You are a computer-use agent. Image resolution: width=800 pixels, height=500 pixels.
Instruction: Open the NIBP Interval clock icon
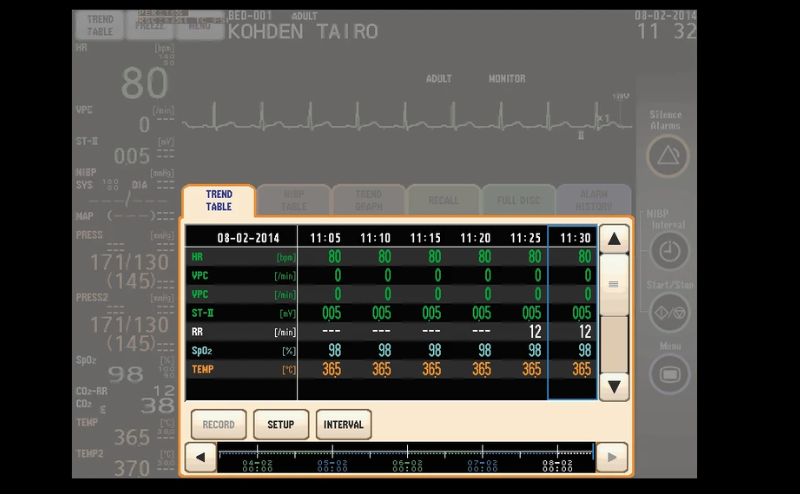pos(668,252)
